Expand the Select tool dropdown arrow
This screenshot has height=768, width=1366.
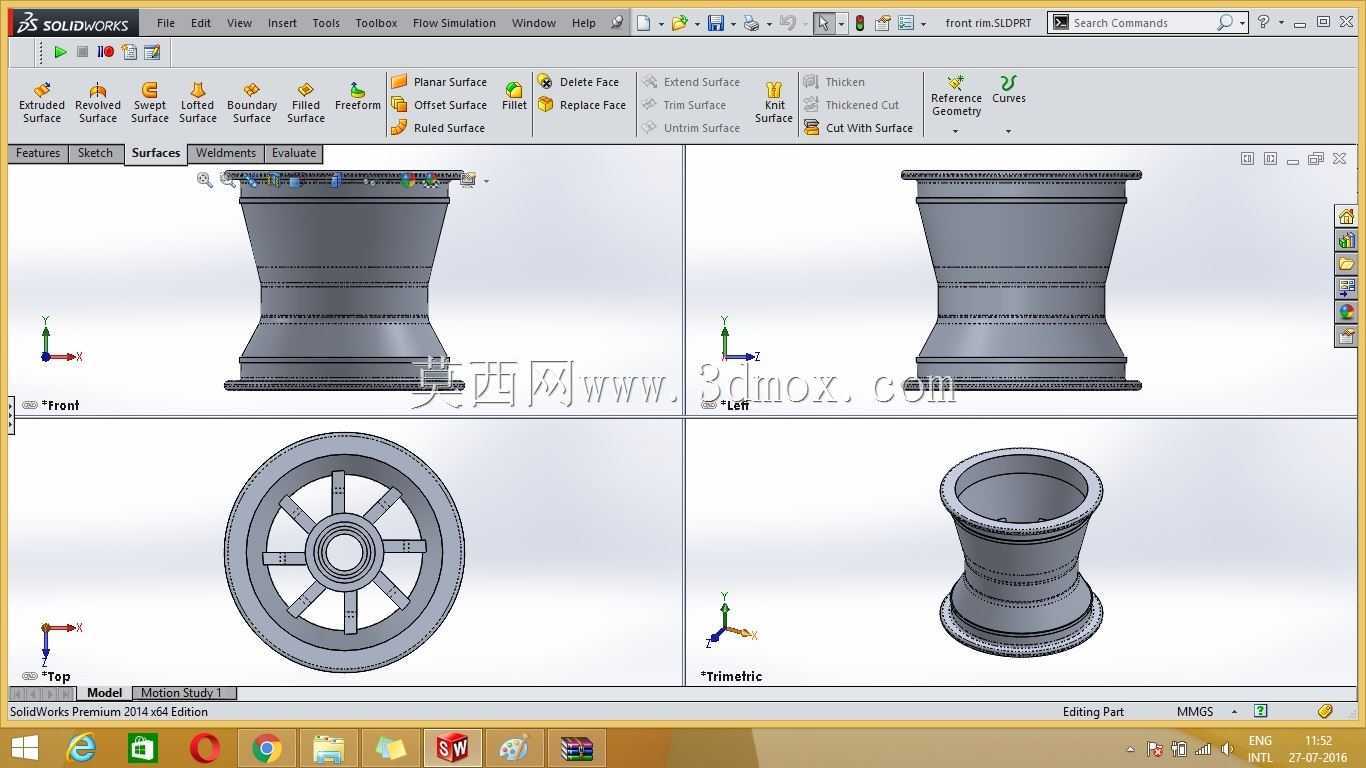pos(841,24)
